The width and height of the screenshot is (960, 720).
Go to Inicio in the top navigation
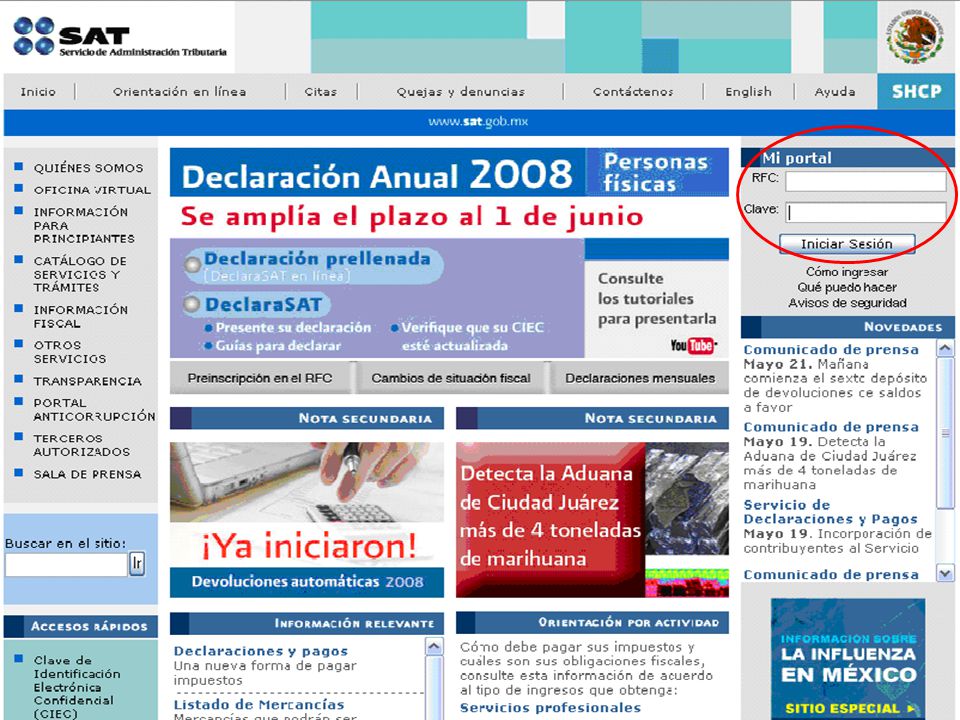(x=38, y=92)
